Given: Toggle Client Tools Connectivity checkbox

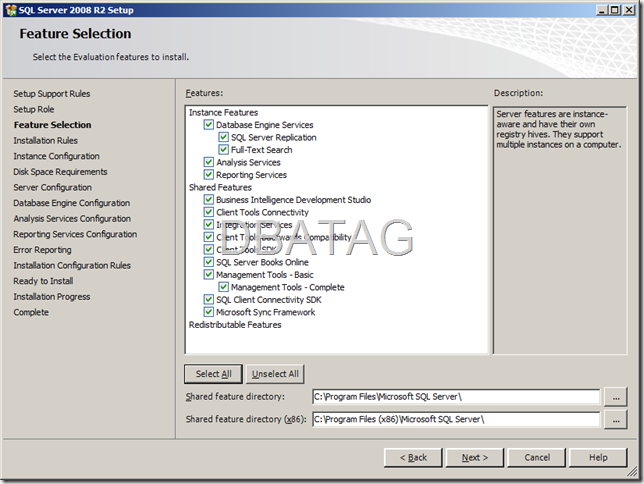Looking at the screenshot, I should coord(209,212).
